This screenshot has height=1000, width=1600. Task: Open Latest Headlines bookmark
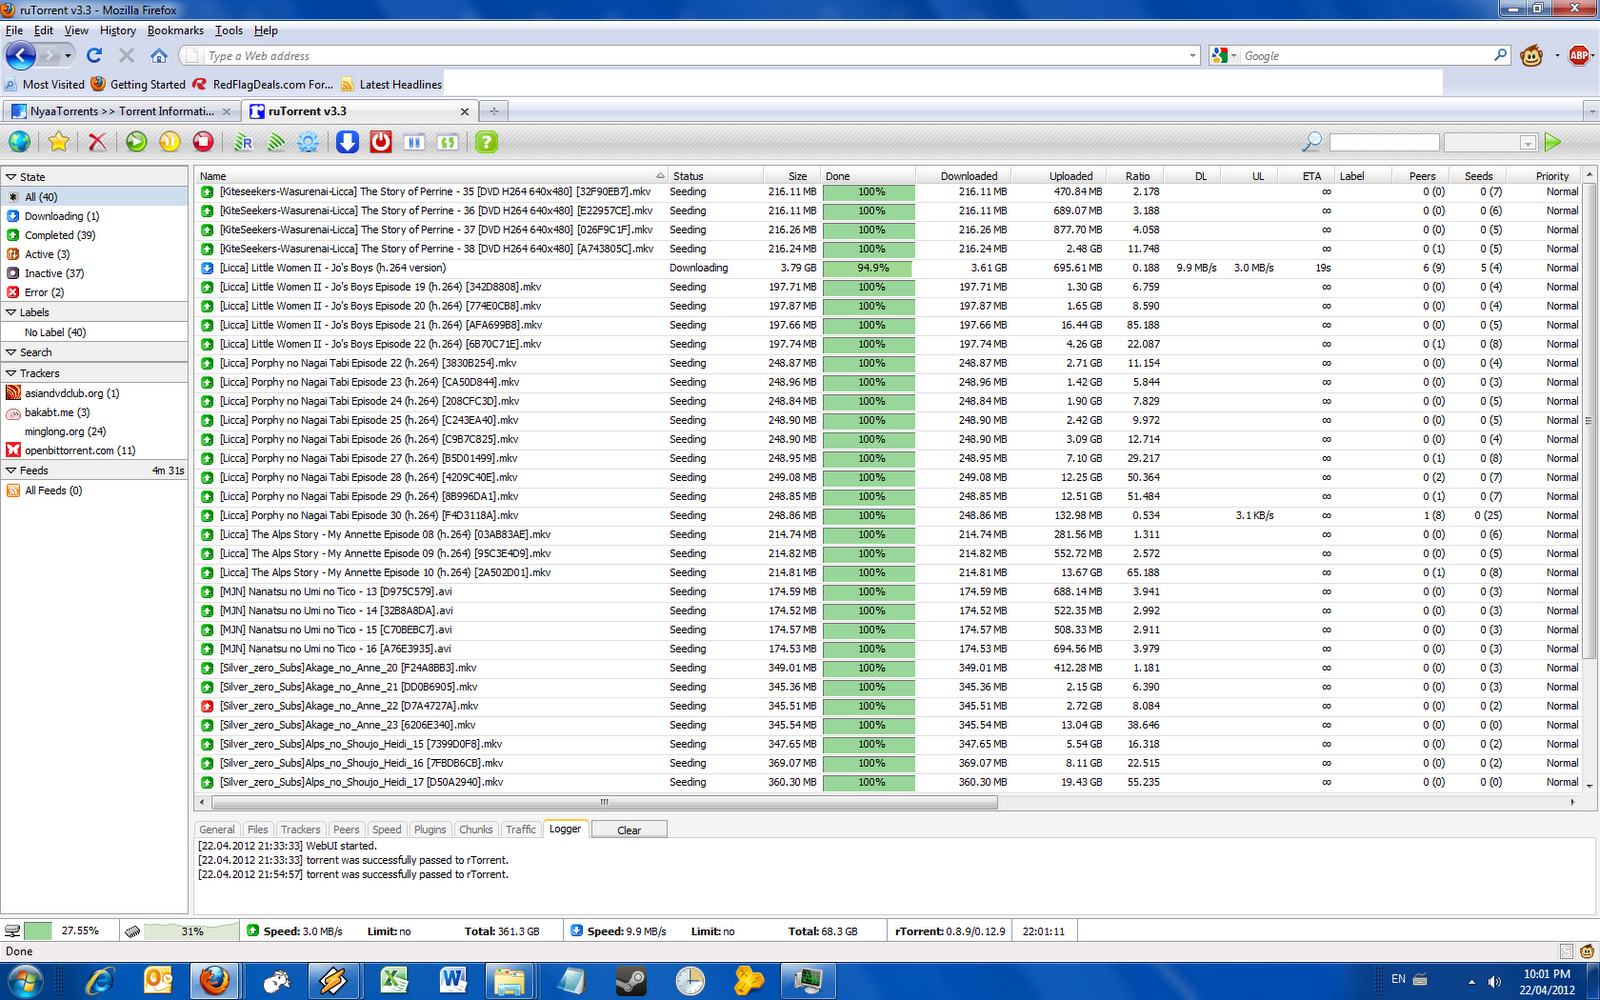click(x=391, y=85)
